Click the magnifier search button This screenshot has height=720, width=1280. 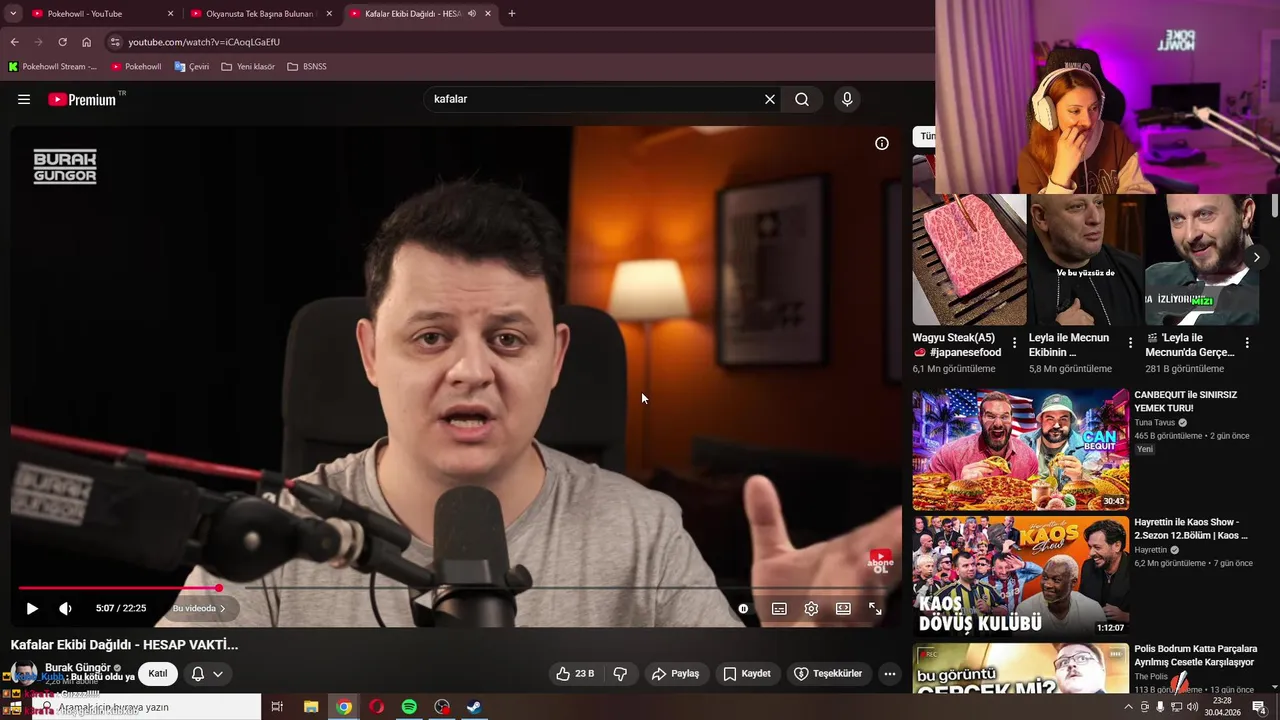point(802,99)
